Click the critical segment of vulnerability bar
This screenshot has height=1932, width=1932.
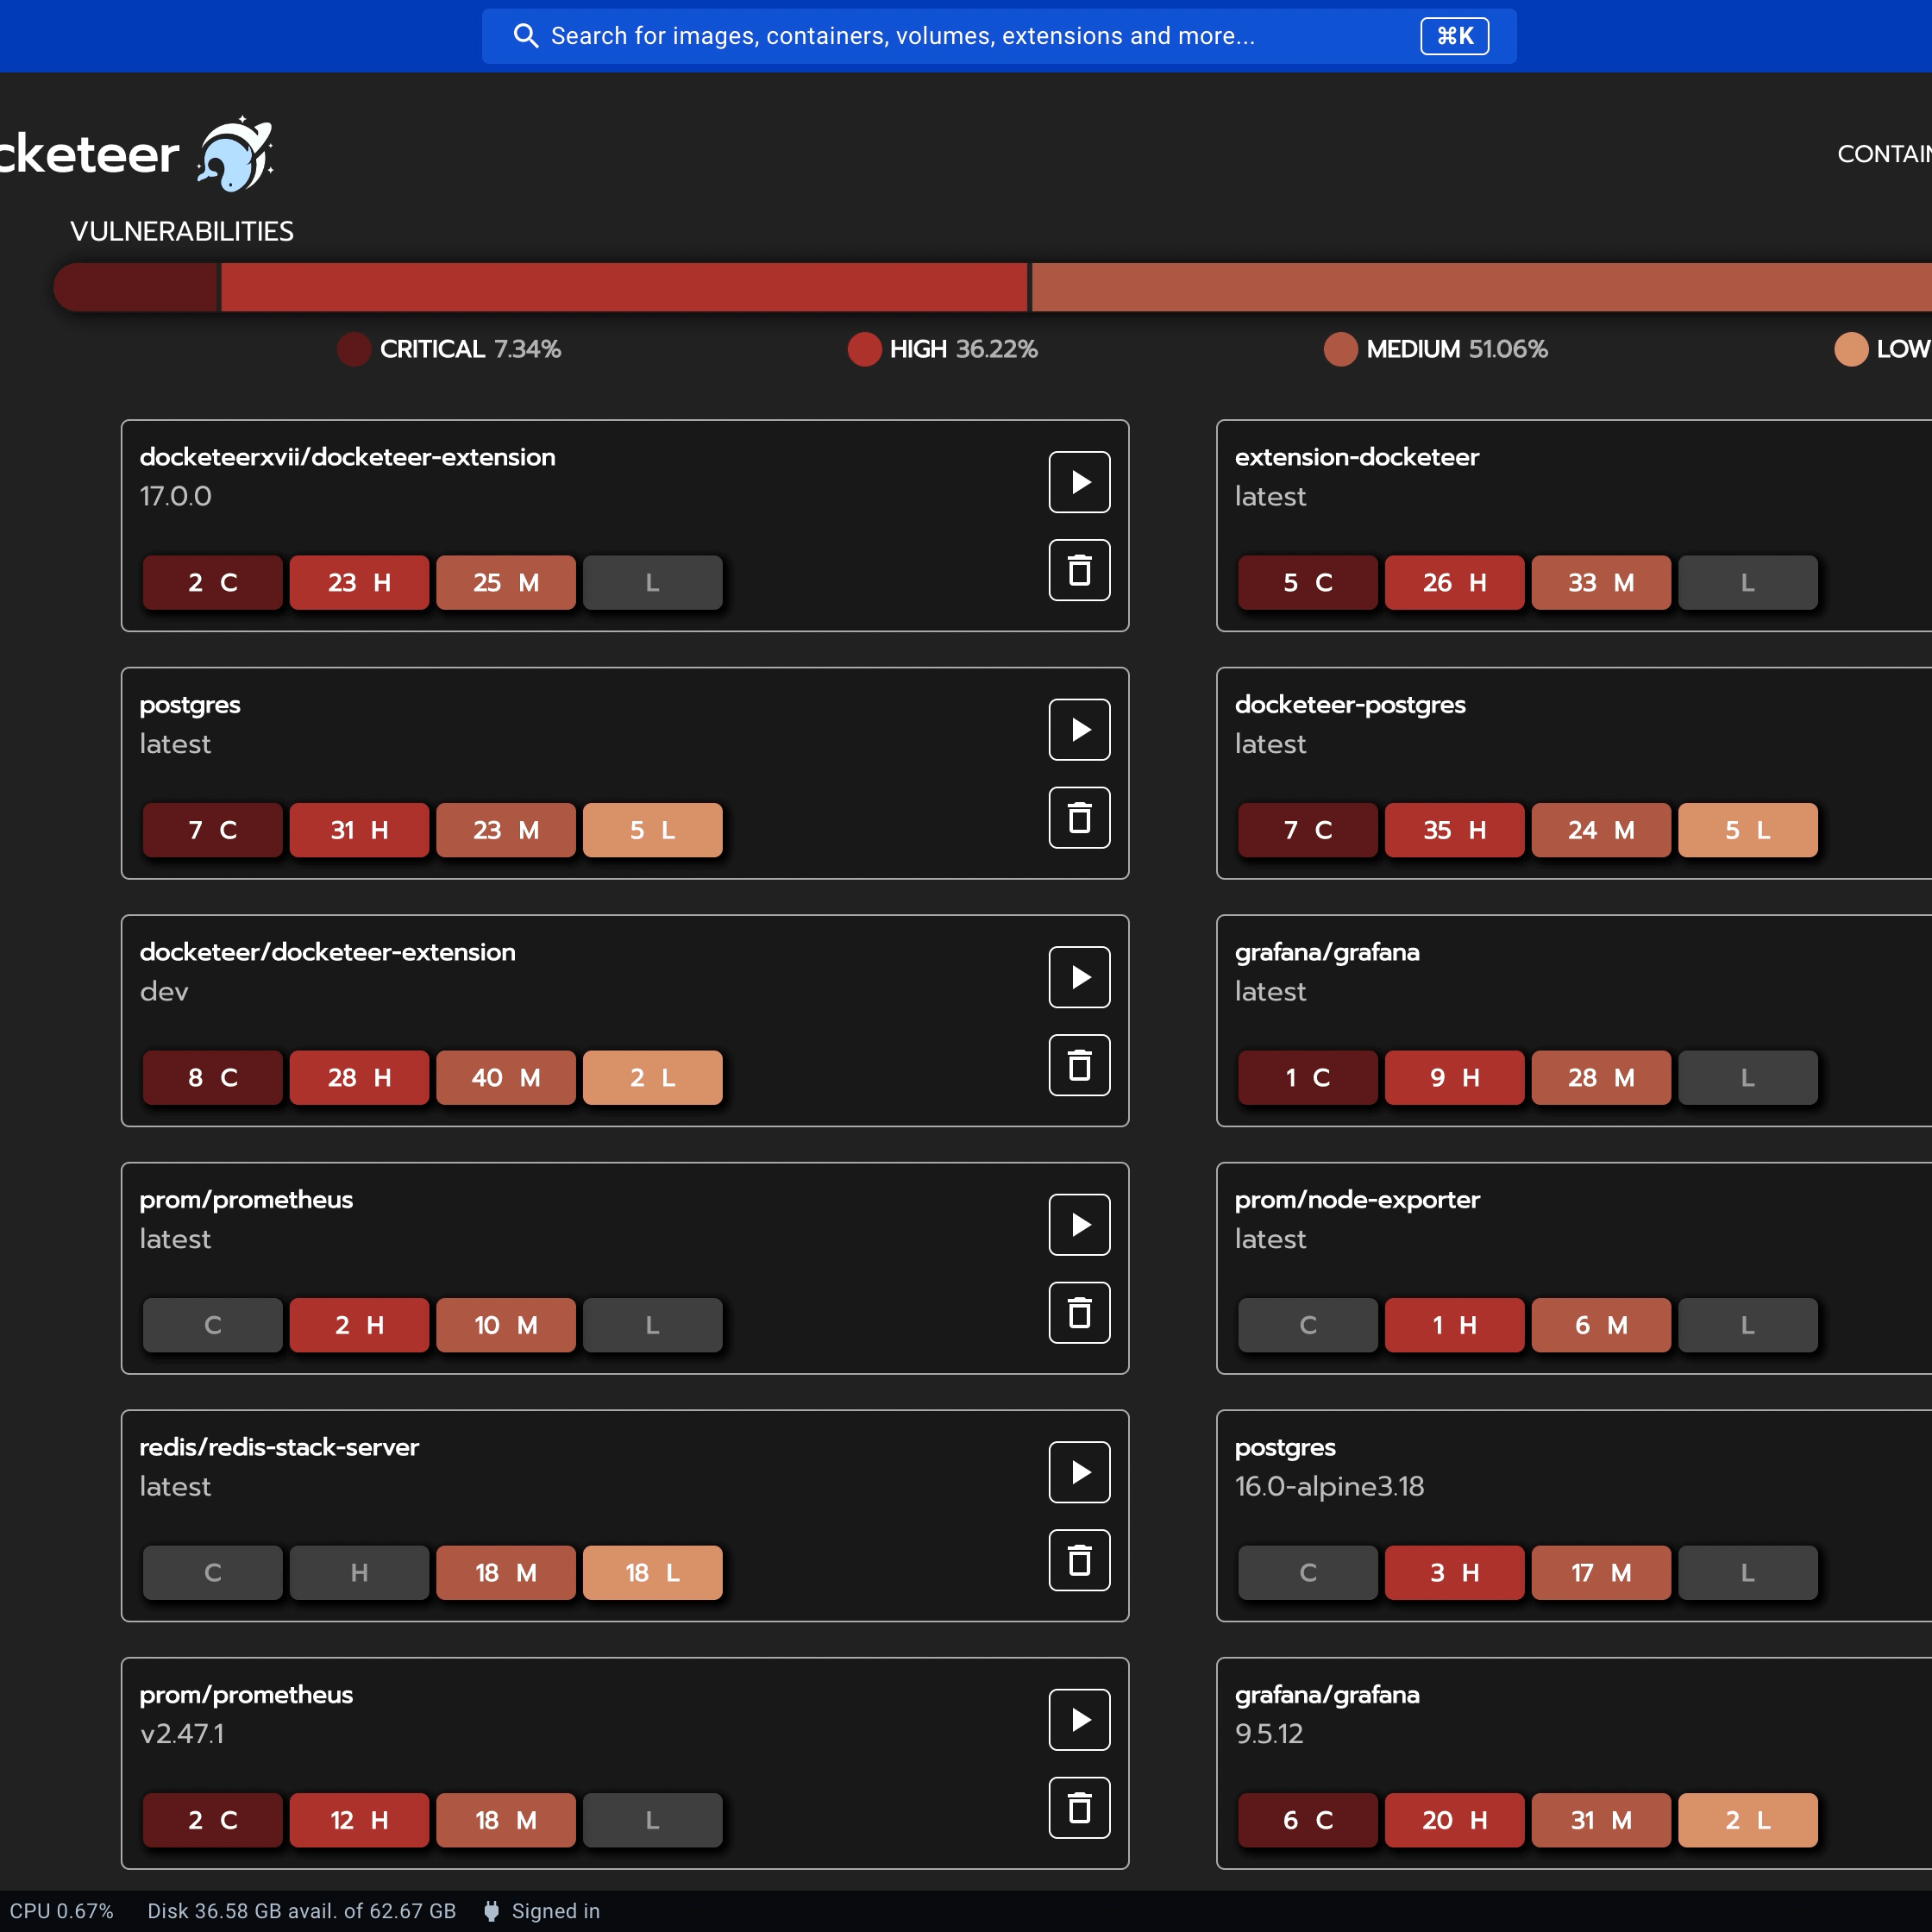point(135,287)
